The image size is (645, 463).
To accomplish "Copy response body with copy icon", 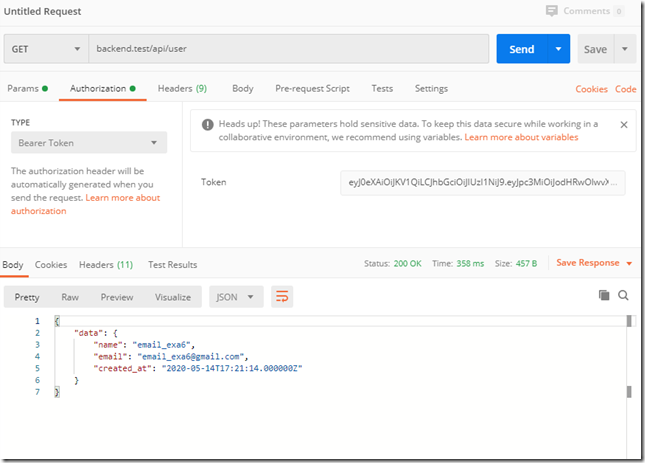I will pos(604,296).
